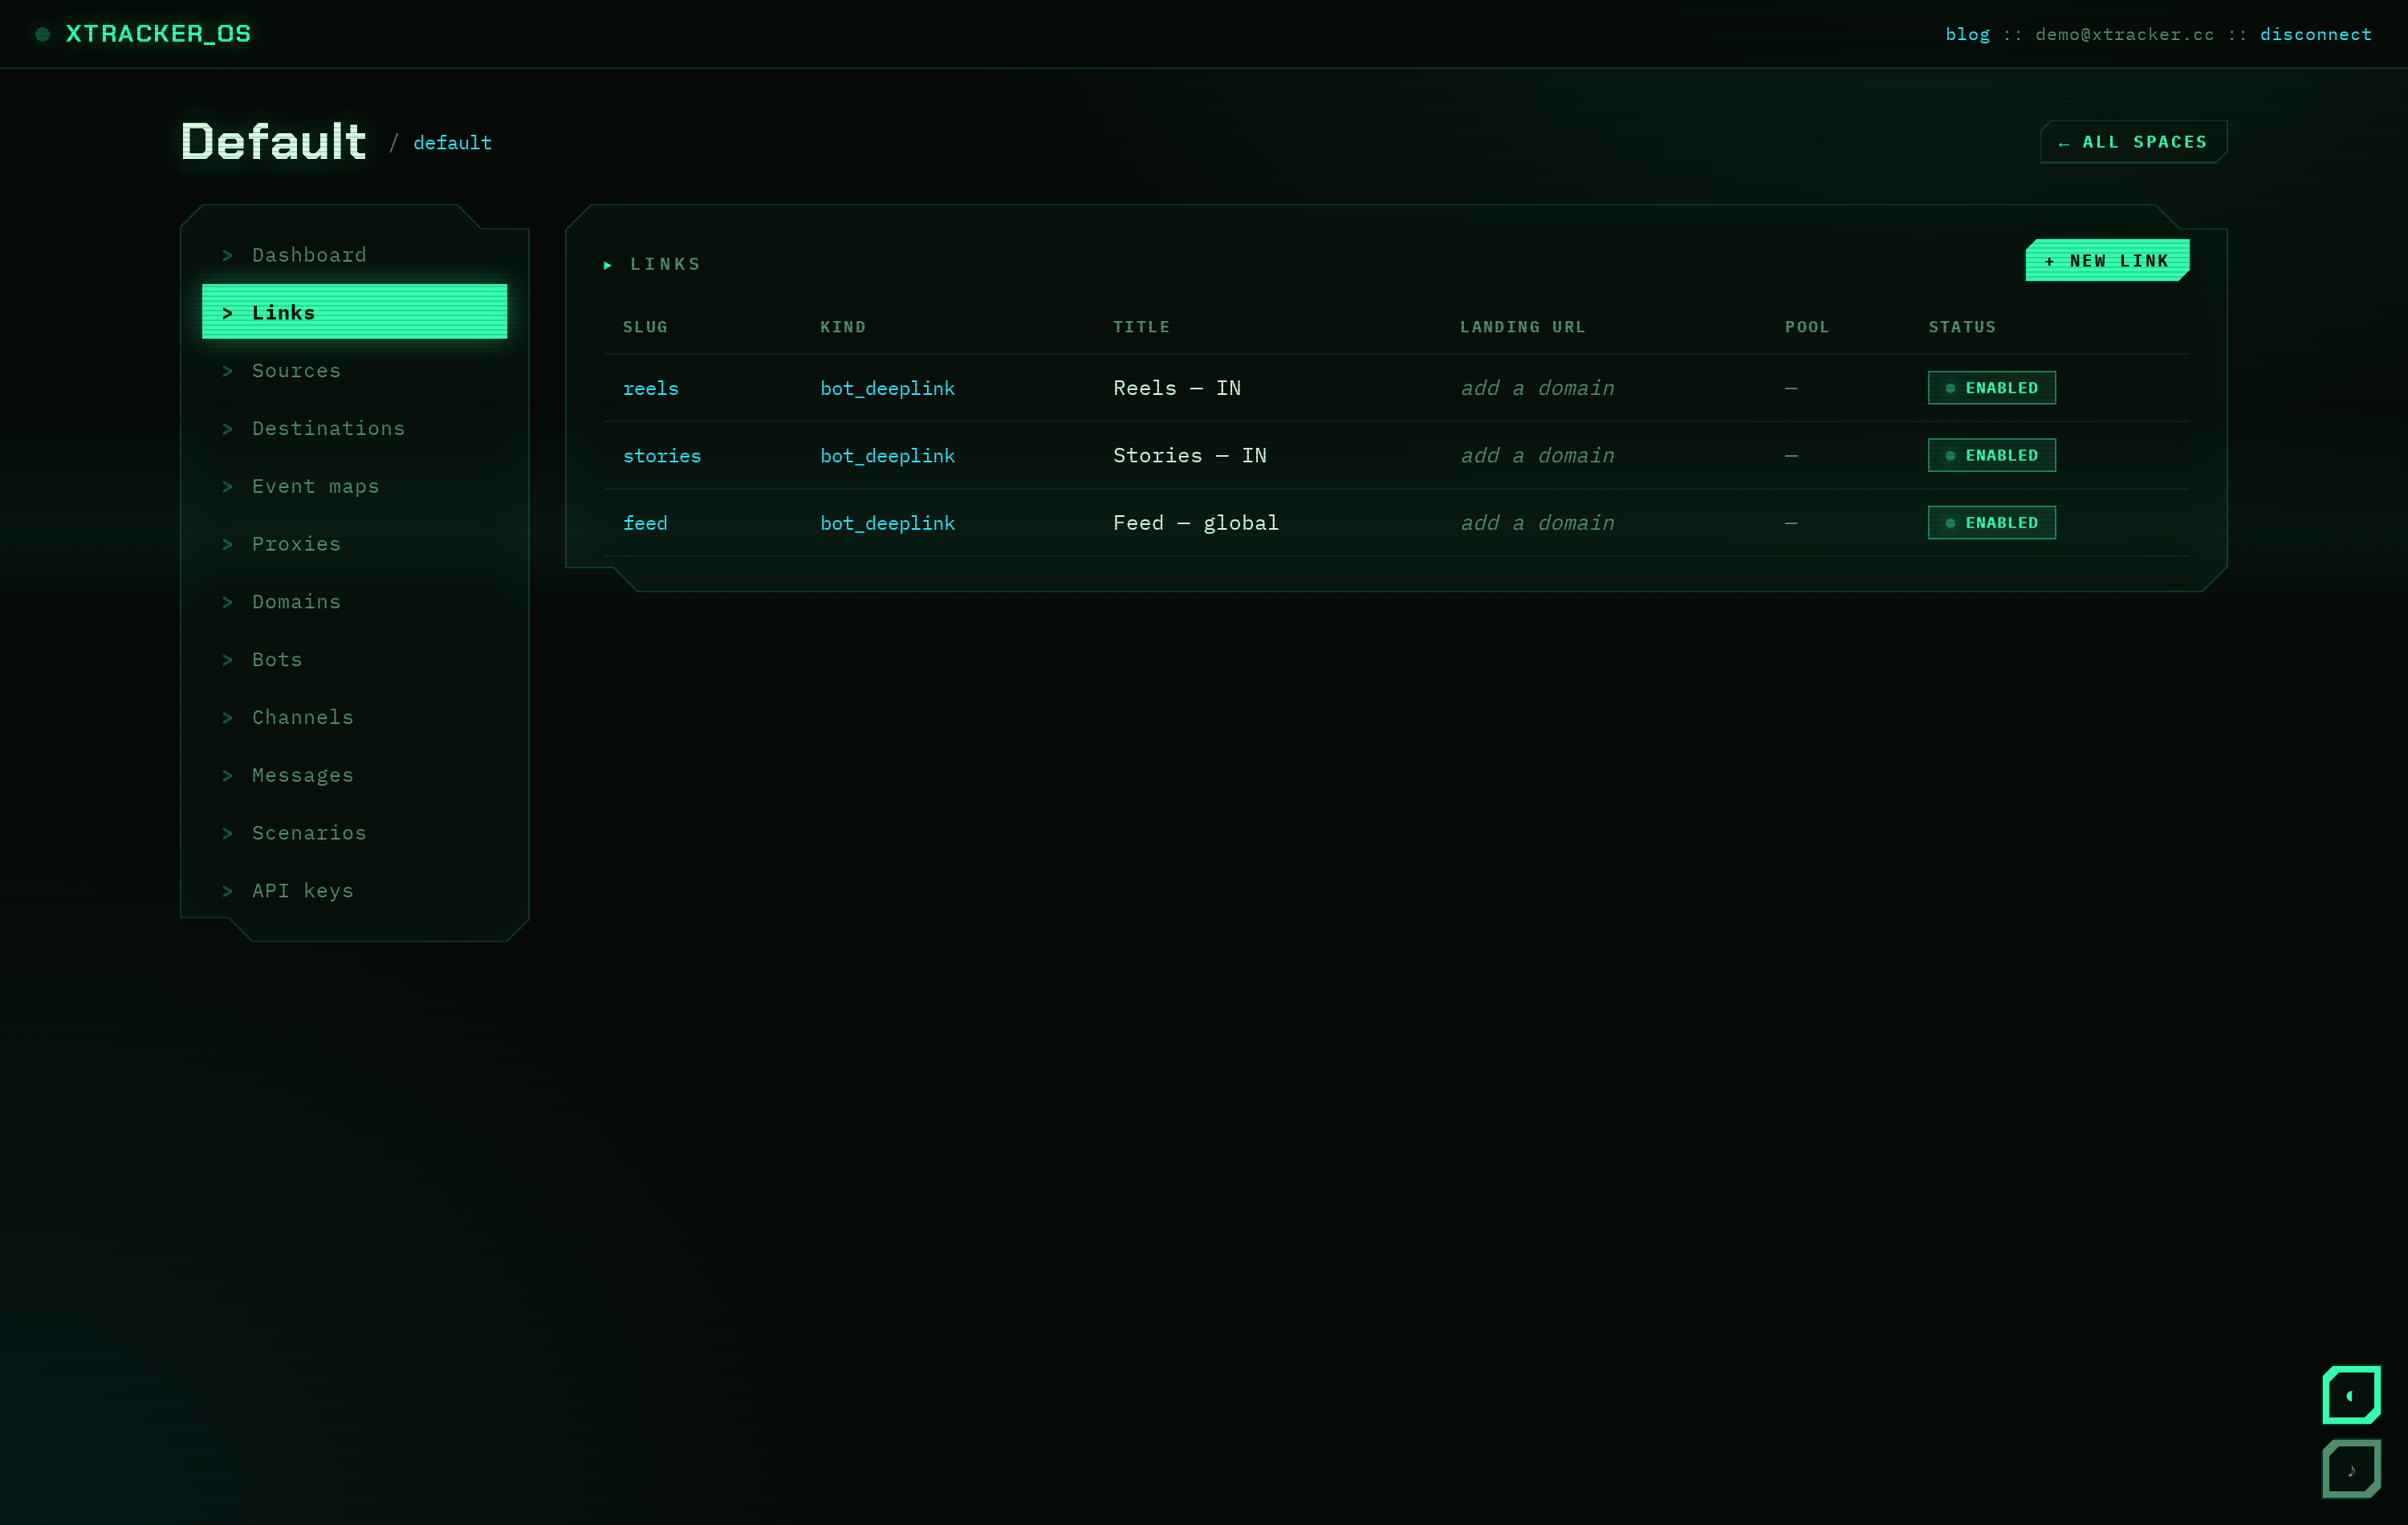
Task: Click the KIND column header
Action: [843, 327]
